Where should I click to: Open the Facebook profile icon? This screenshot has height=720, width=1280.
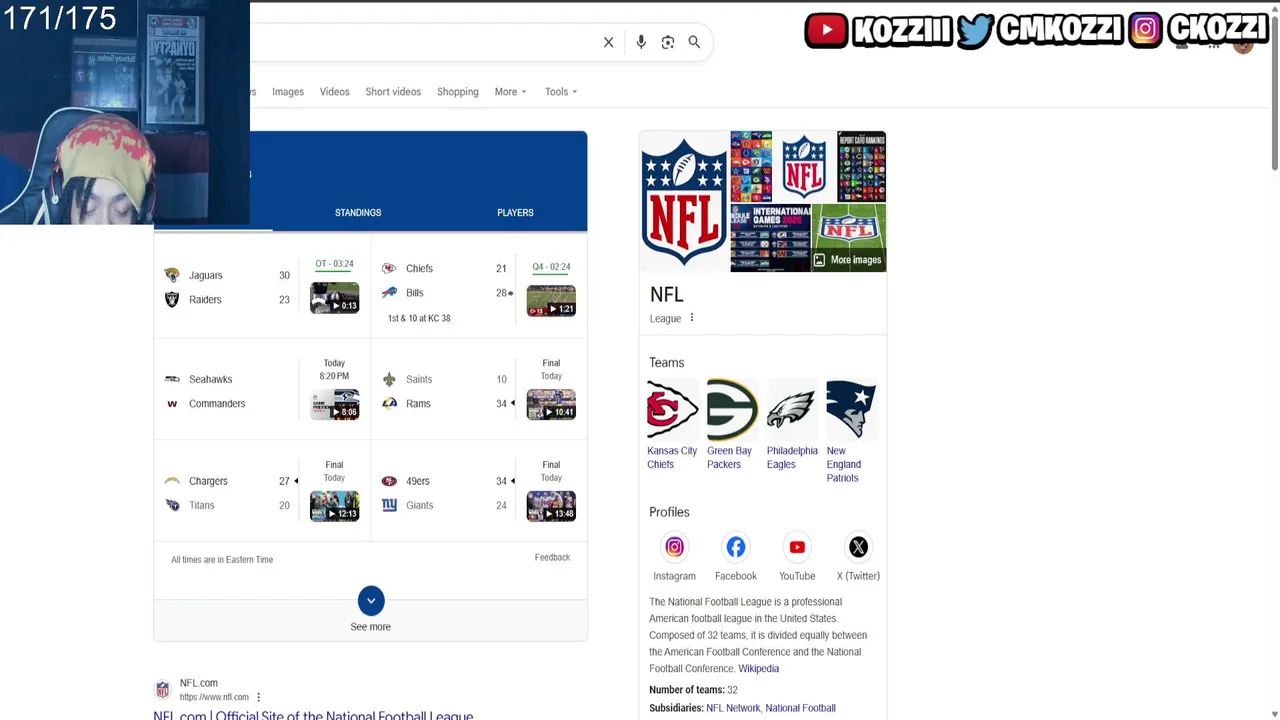click(736, 547)
